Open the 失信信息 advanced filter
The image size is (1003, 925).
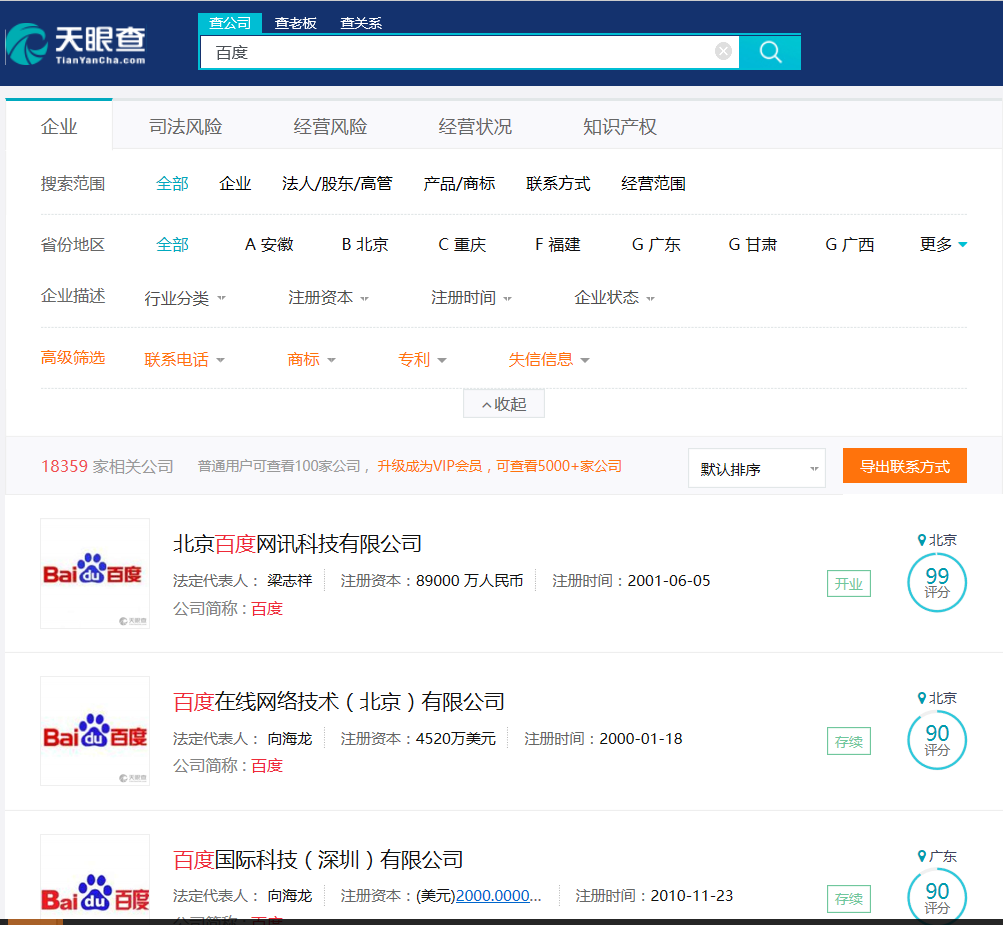click(x=549, y=360)
